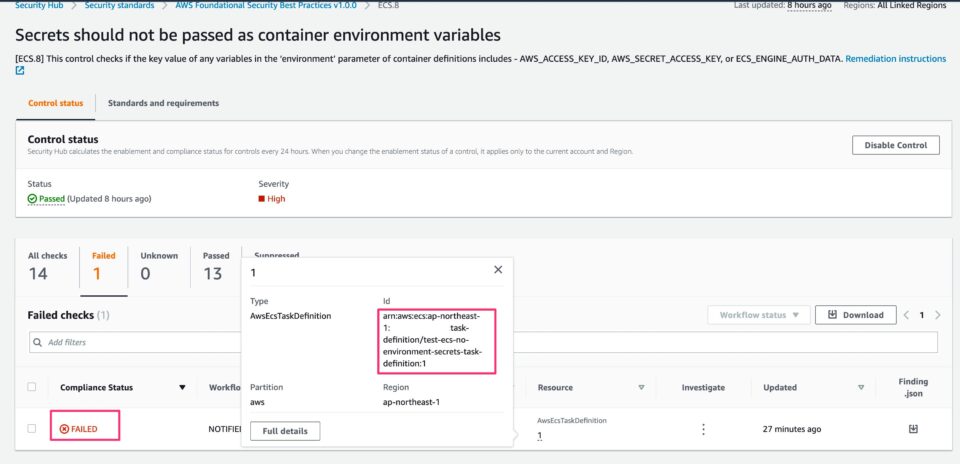Toggle the select-all checkbox in table header
The image size is (960, 464).
33,387
